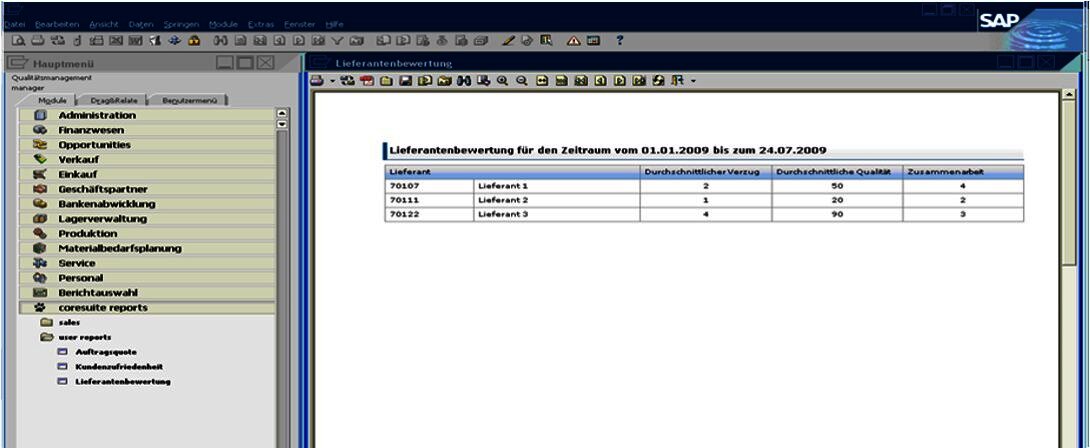Screen dimensions: 1090x448
Task: Click the lock screen padlock icon
Action: (195, 40)
